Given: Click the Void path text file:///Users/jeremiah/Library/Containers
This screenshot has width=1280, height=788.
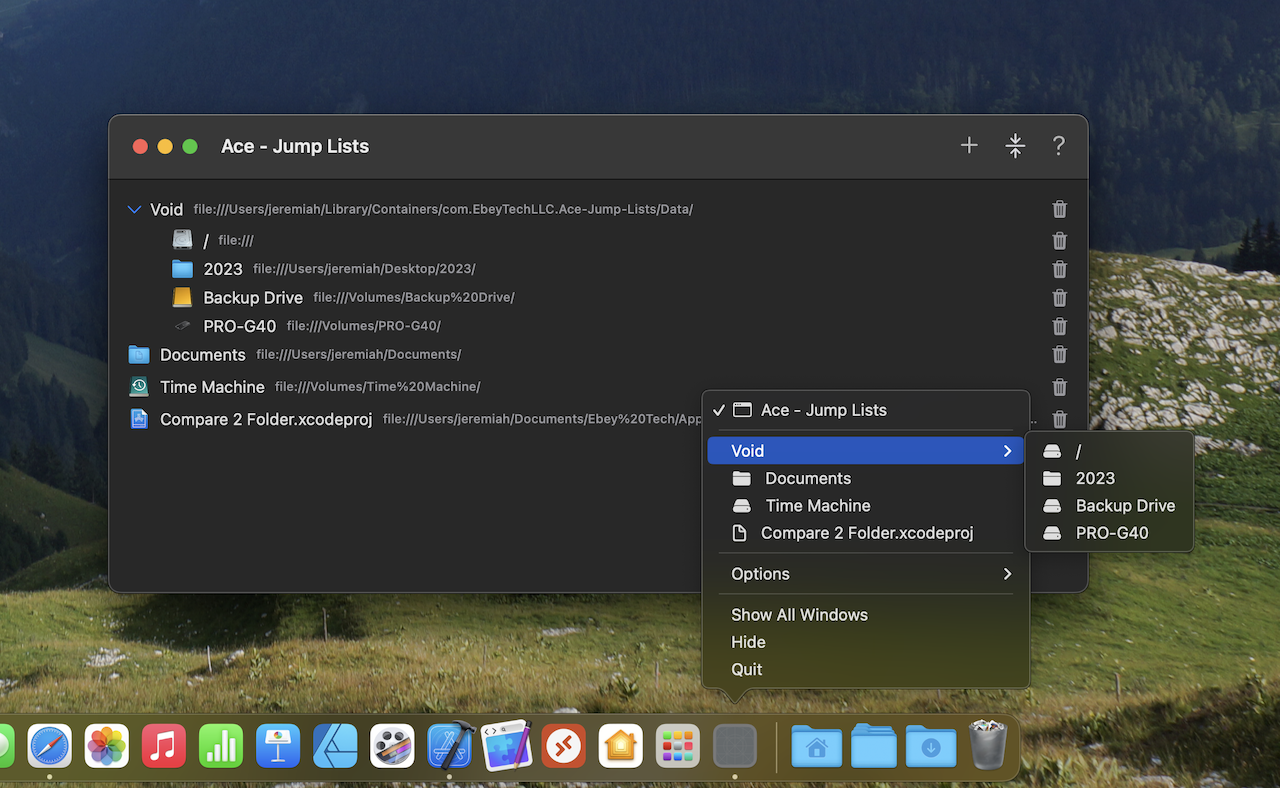Looking at the screenshot, I should [x=443, y=209].
